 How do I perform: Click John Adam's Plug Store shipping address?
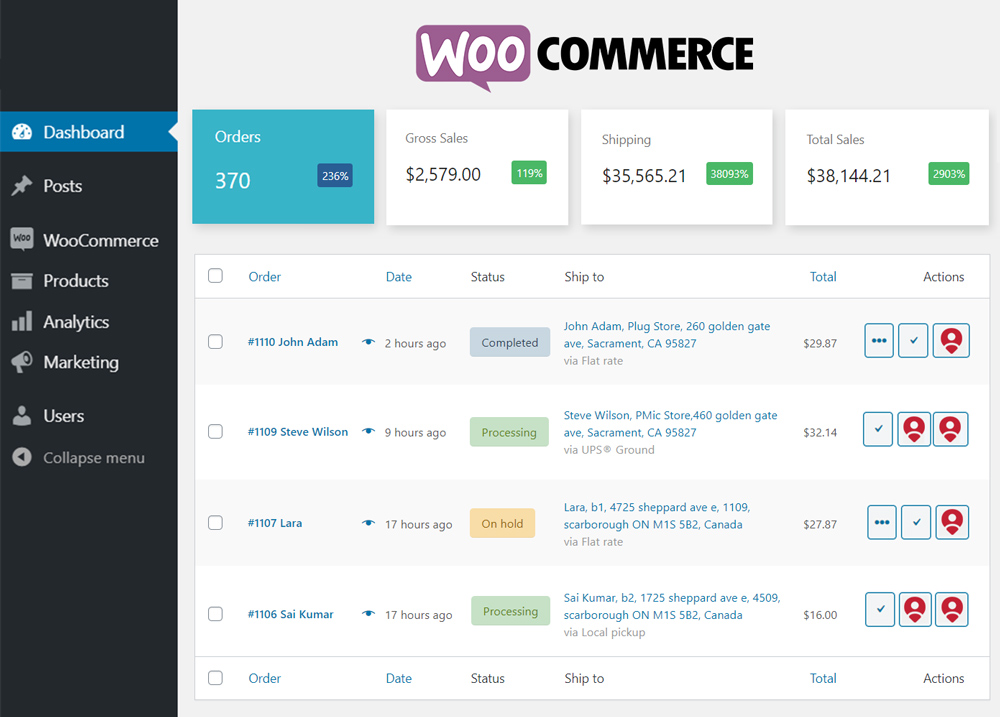coord(666,335)
